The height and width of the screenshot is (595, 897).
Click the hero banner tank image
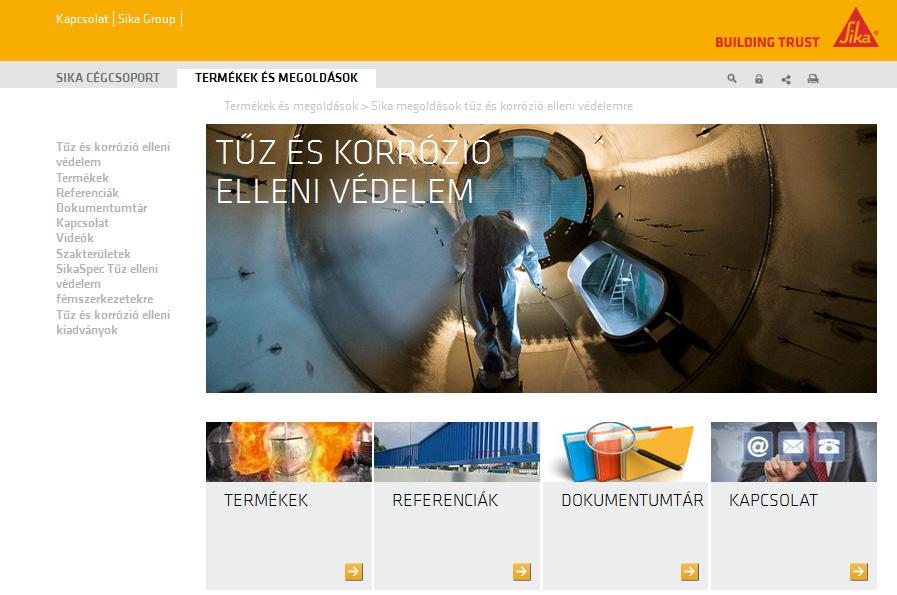point(541,259)
